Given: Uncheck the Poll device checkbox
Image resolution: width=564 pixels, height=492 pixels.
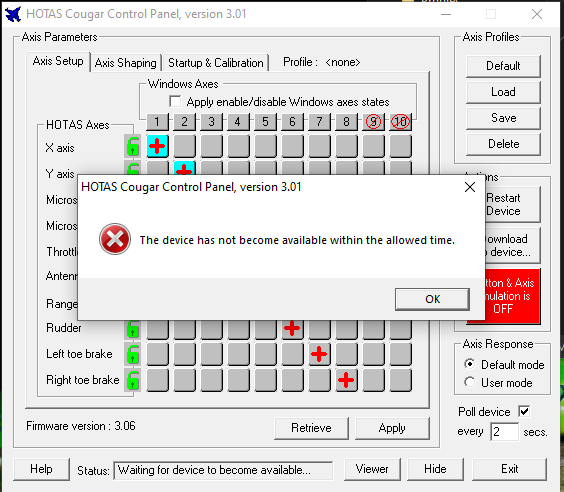Looking at the screenshot, I should 524,411.
